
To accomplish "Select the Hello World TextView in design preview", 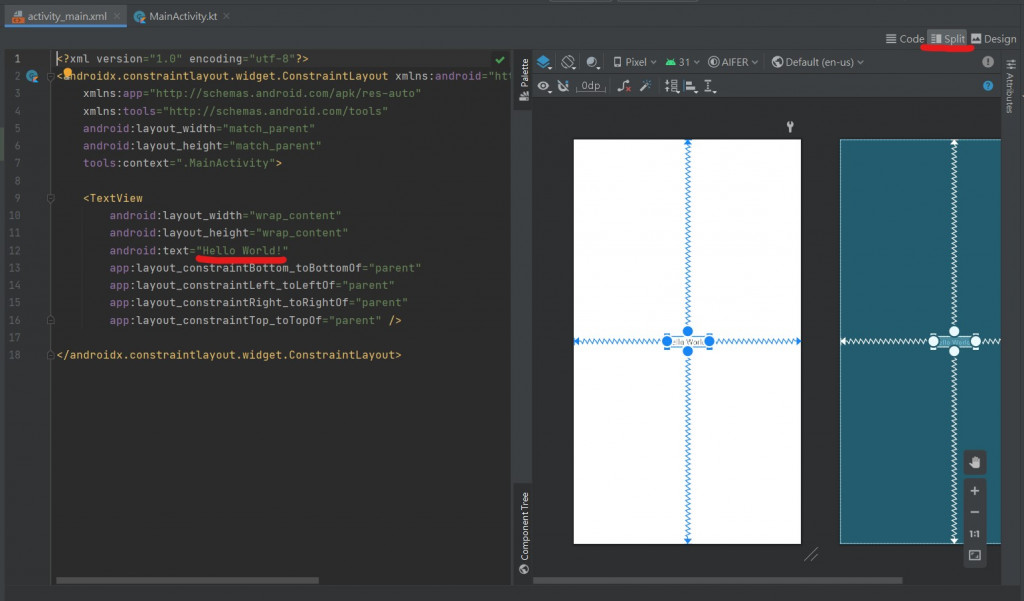I will point(688,342).
